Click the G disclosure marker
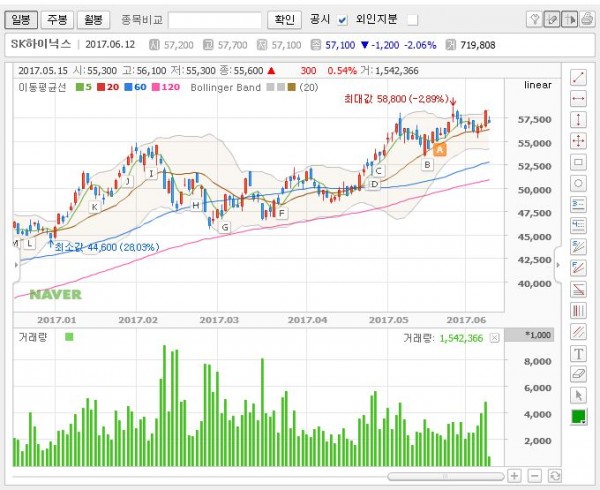600x490 pixels. (225, 227)
